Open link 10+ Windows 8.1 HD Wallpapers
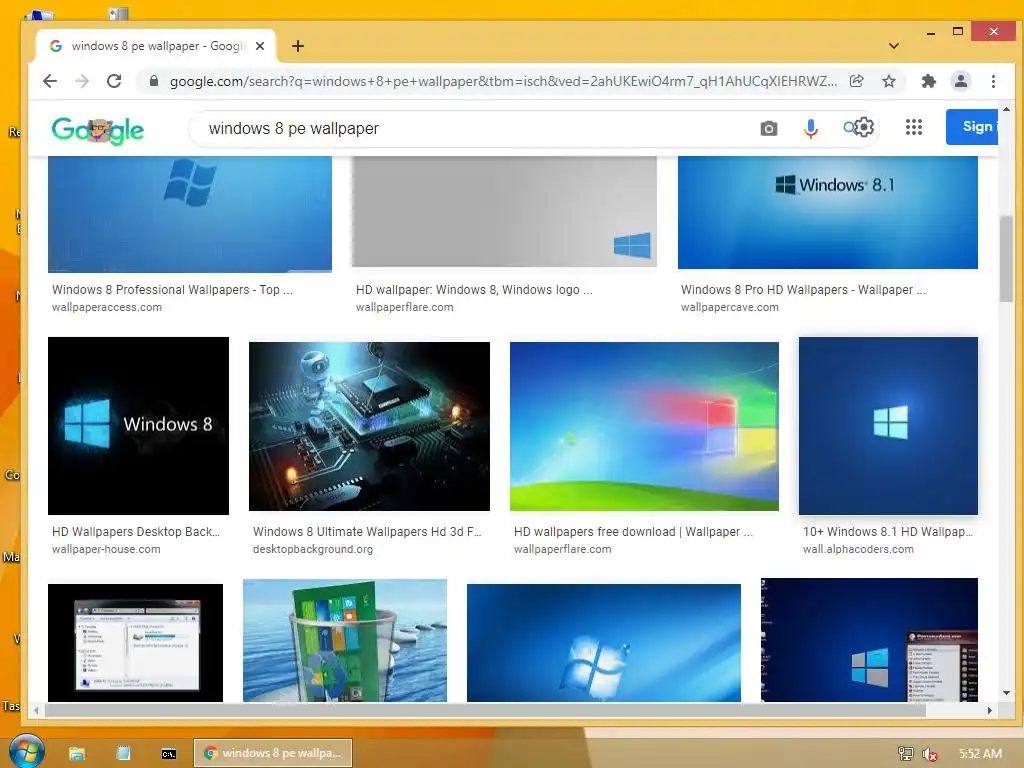The width and height of the screenshot is (1024, 768). (888, 532)
